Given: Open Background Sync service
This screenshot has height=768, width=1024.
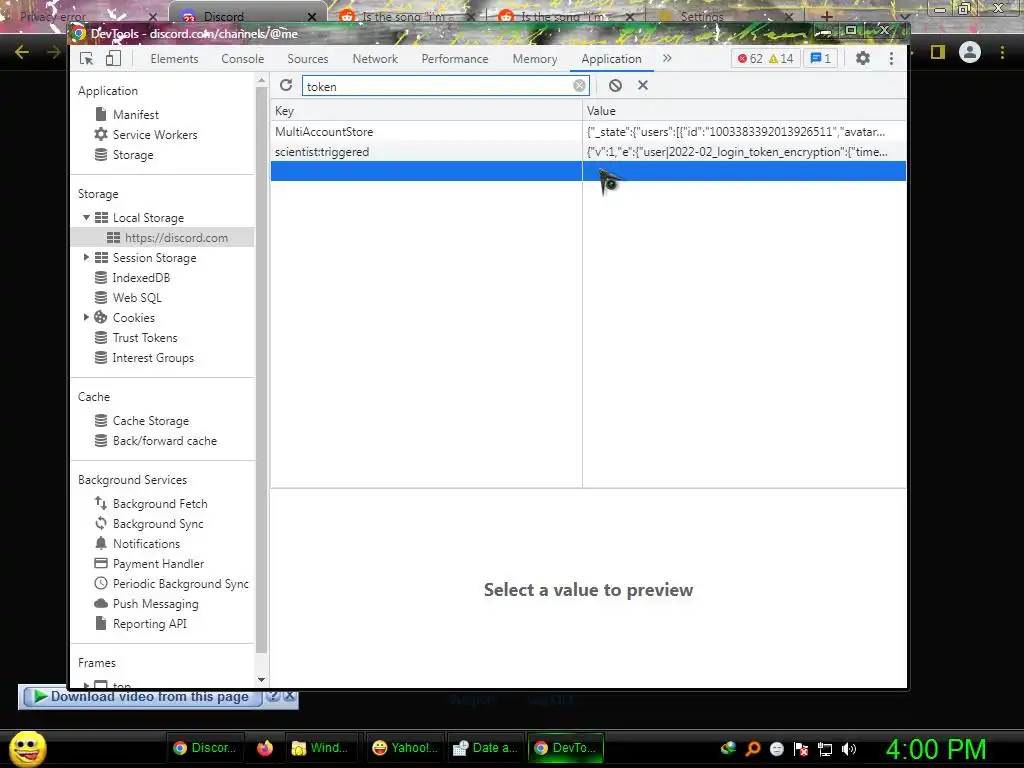Looking at the screenshot, I should click(158, 524).
